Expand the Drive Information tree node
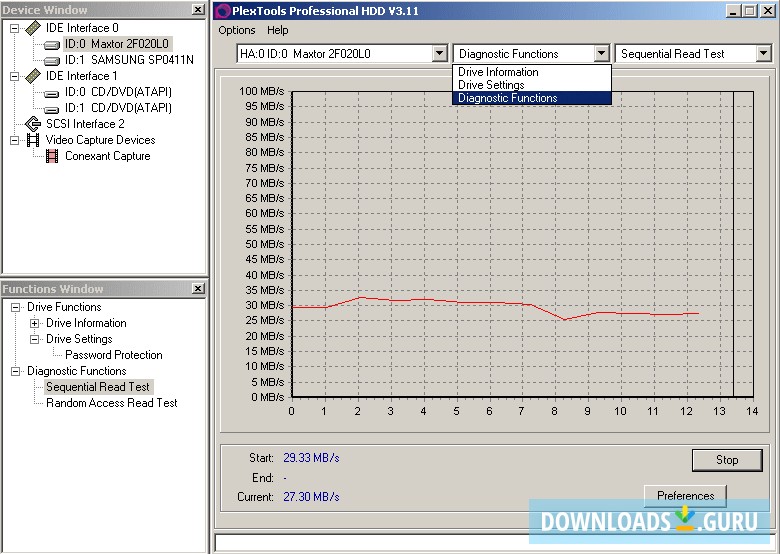The image size is (780, 554). click(34, 323)
